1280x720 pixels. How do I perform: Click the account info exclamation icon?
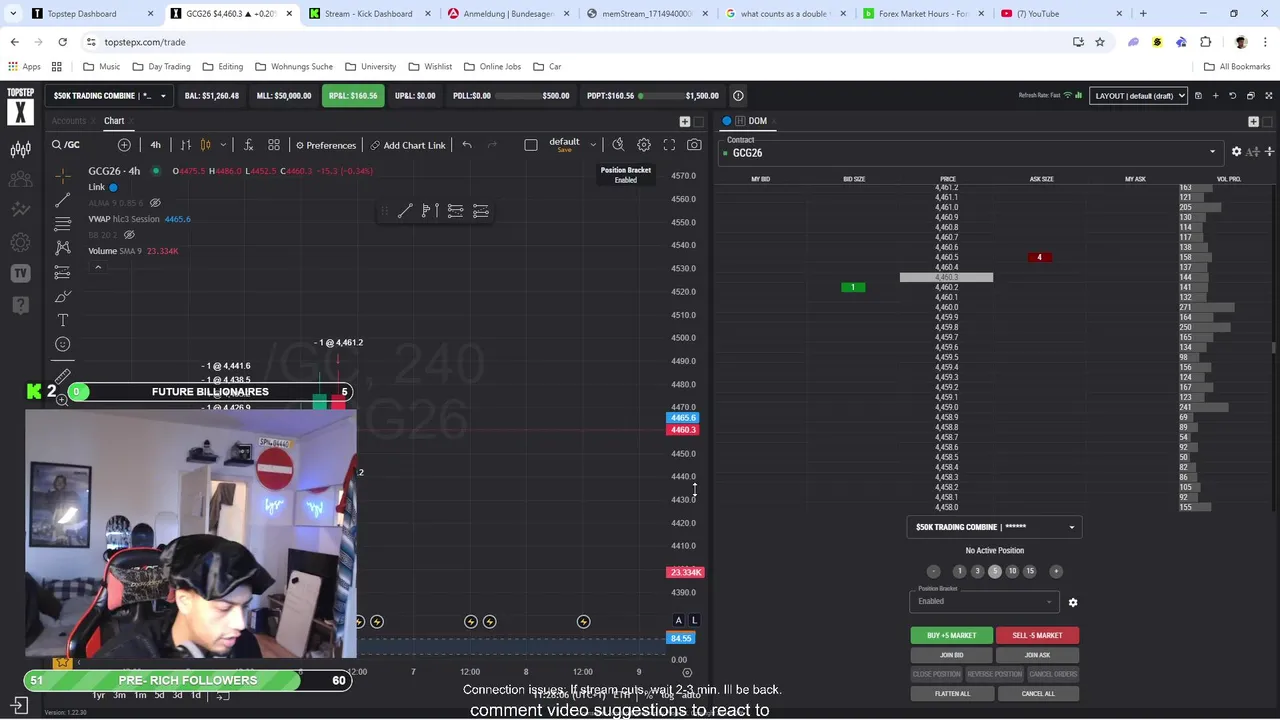coord(738,96)
